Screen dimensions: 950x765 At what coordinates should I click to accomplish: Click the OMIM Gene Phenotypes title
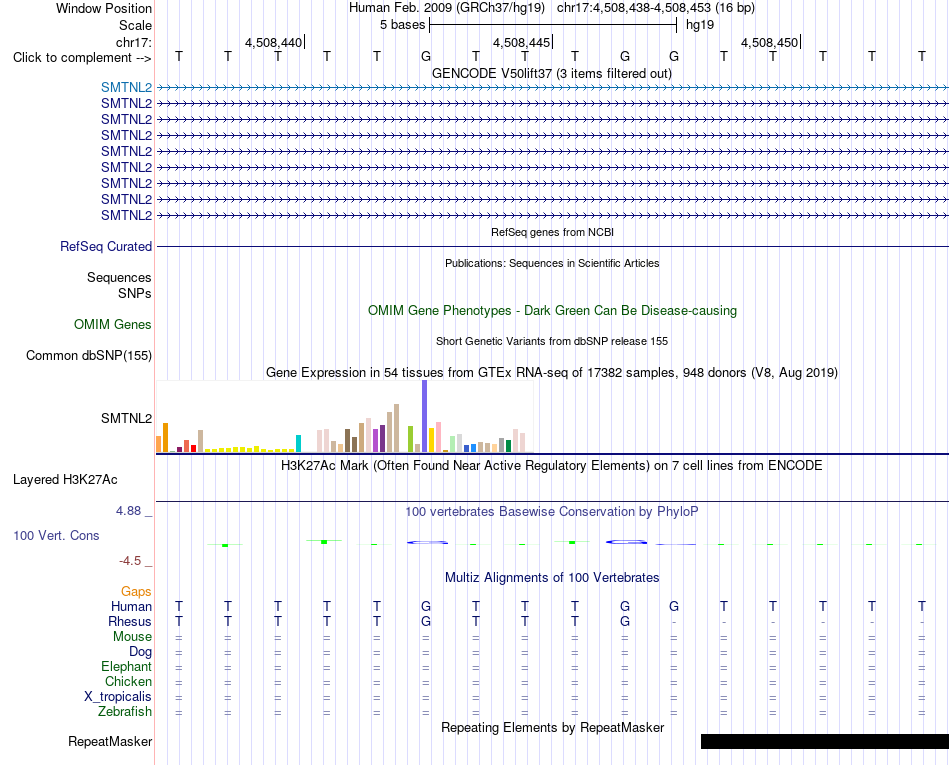pos(553,310)
